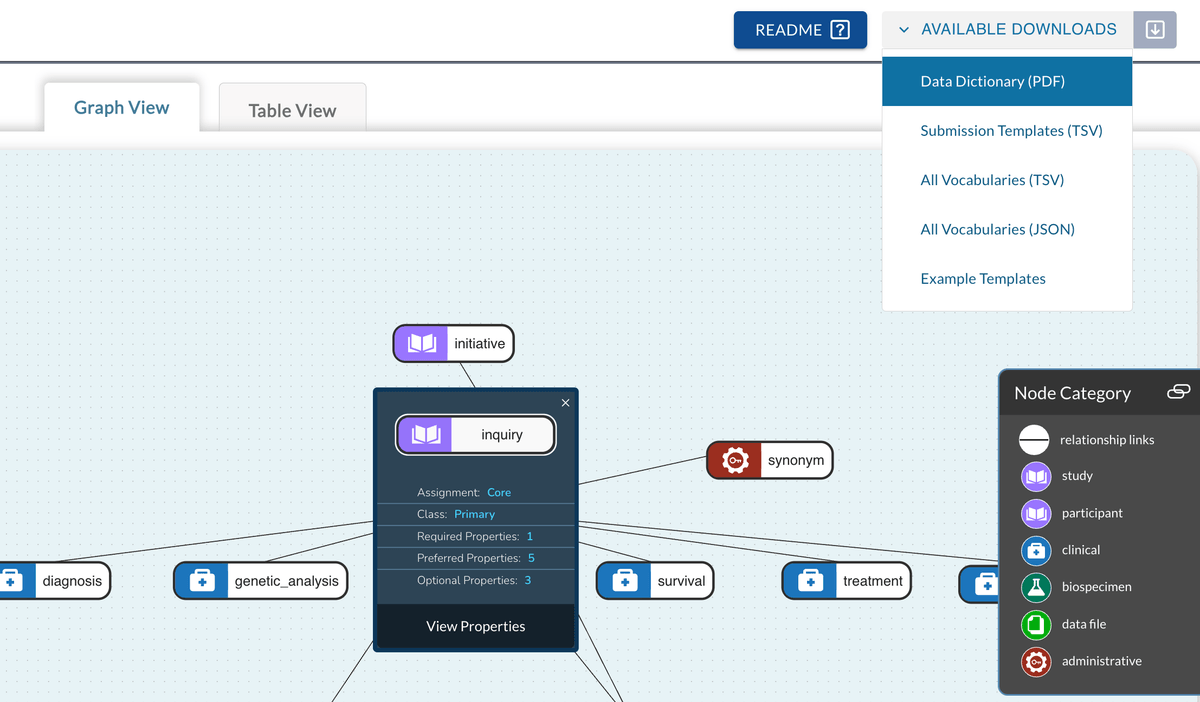Toggle relationship links legend item
The image size is (1200, 702).
click(x=1034, y=440)
